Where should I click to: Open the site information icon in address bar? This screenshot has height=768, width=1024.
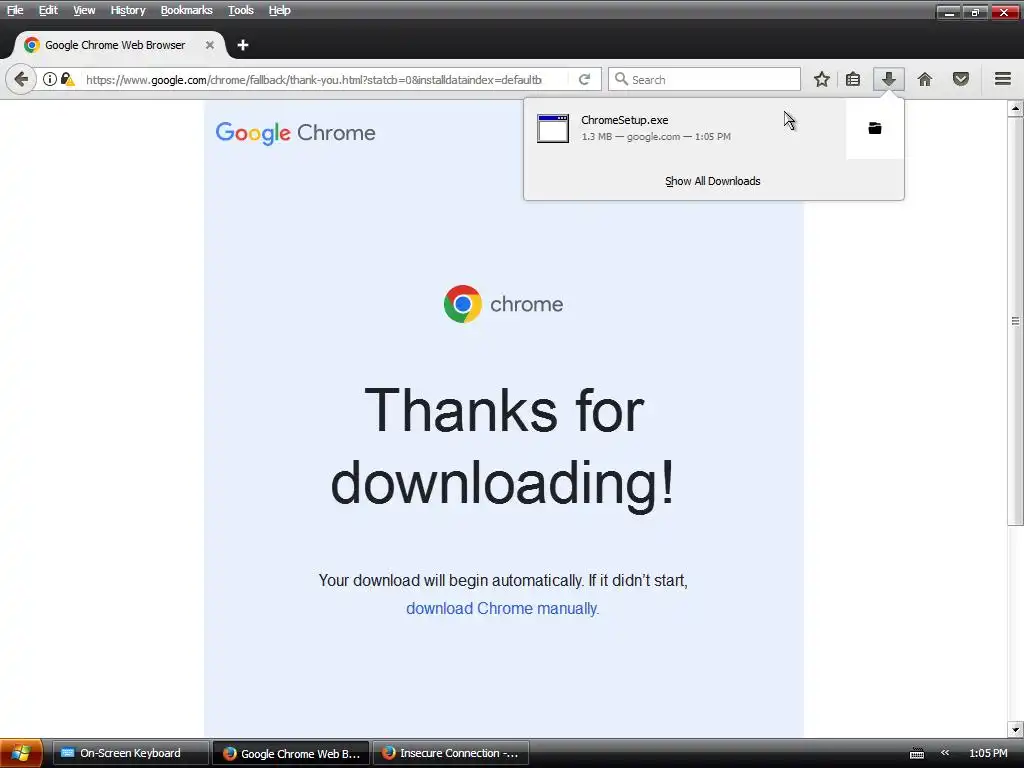click(x=50, y=80)
